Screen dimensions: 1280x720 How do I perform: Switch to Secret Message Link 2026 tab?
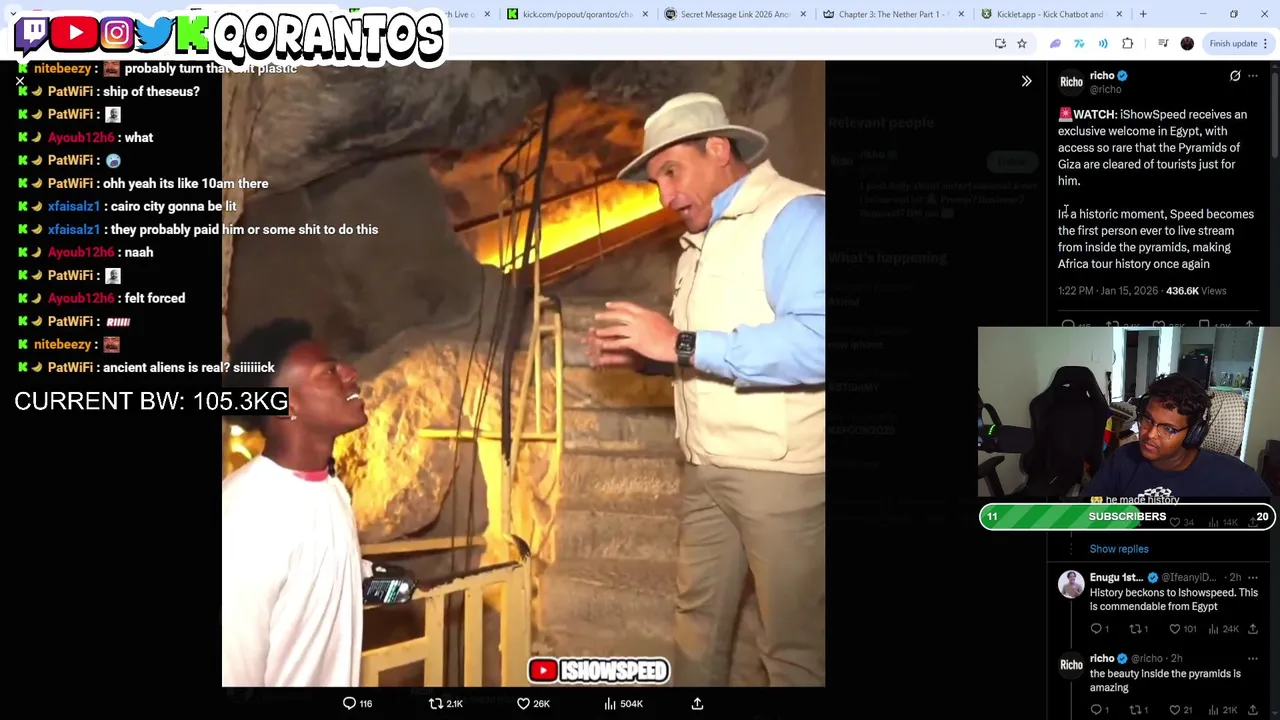coord(735,14)
